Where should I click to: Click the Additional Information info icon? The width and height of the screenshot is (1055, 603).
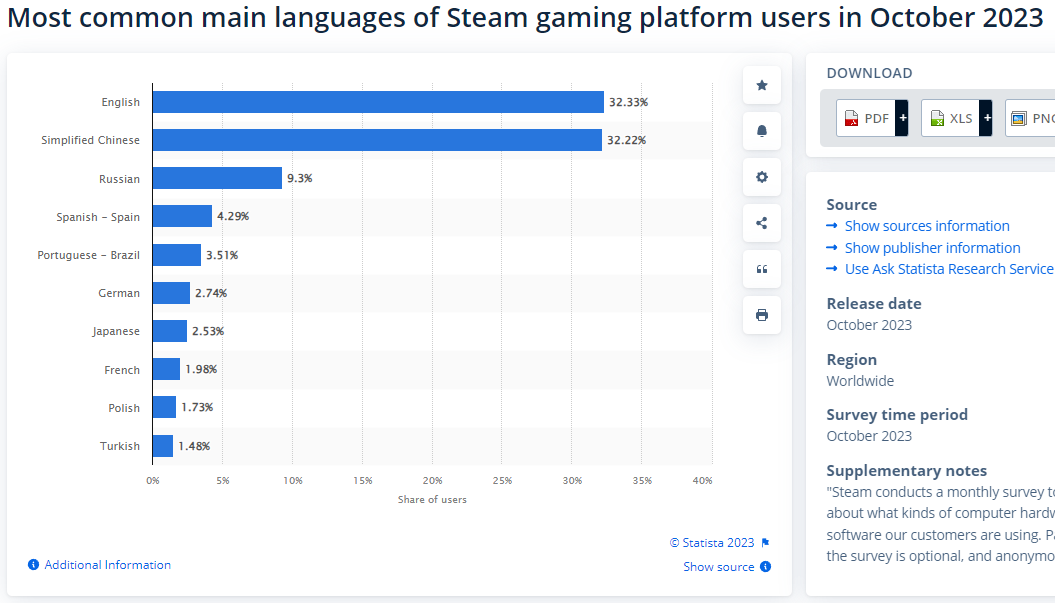pyautogui.click(x=33, y=565)
